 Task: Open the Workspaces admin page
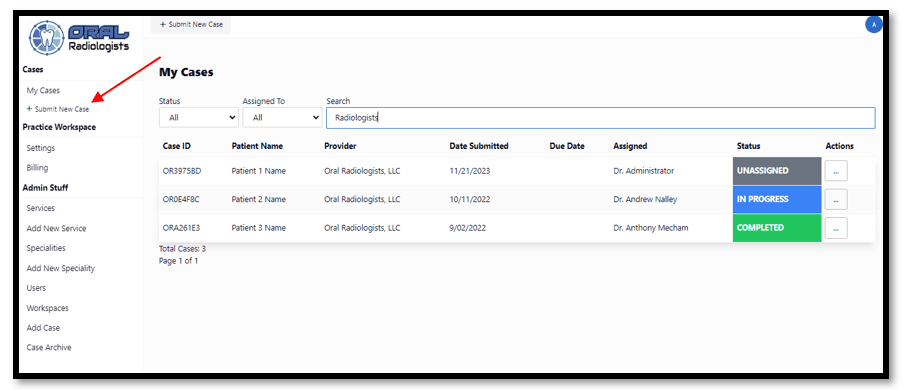click(48, 308)
